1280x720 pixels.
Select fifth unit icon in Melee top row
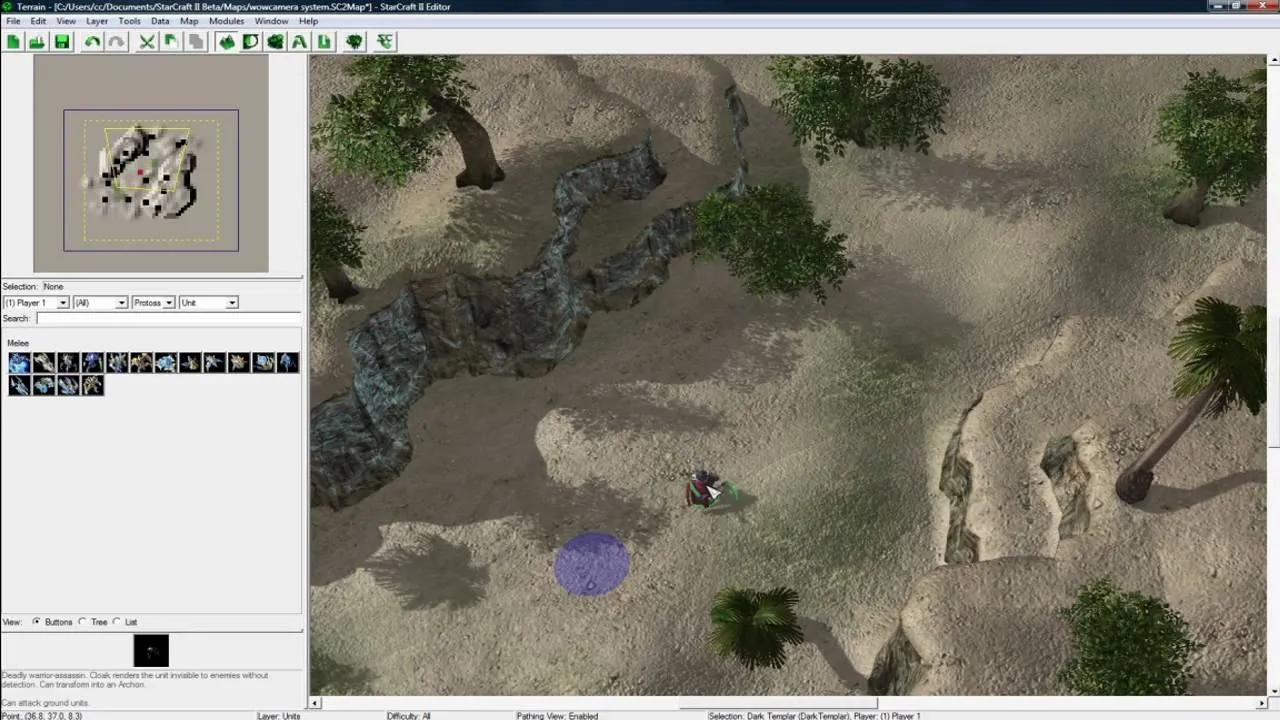coord(117,362)
